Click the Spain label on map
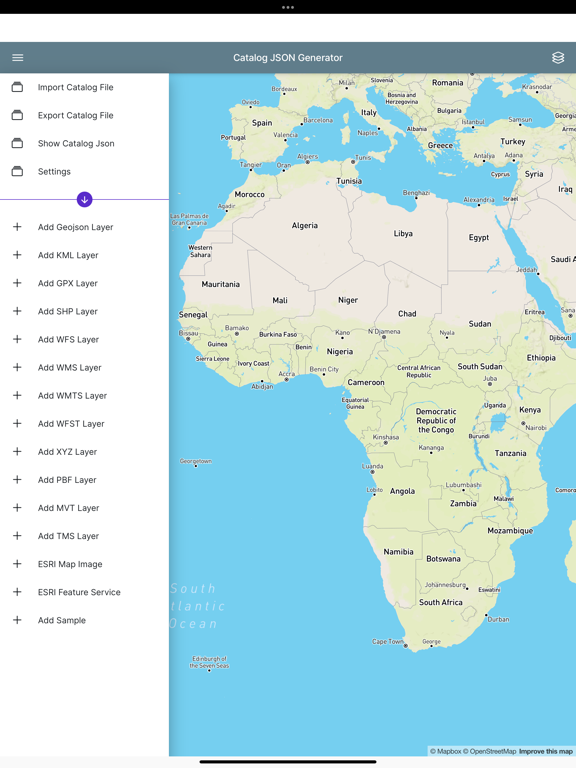Image resolution: width=576 pixels, height=768 pixels. [262, 123]
